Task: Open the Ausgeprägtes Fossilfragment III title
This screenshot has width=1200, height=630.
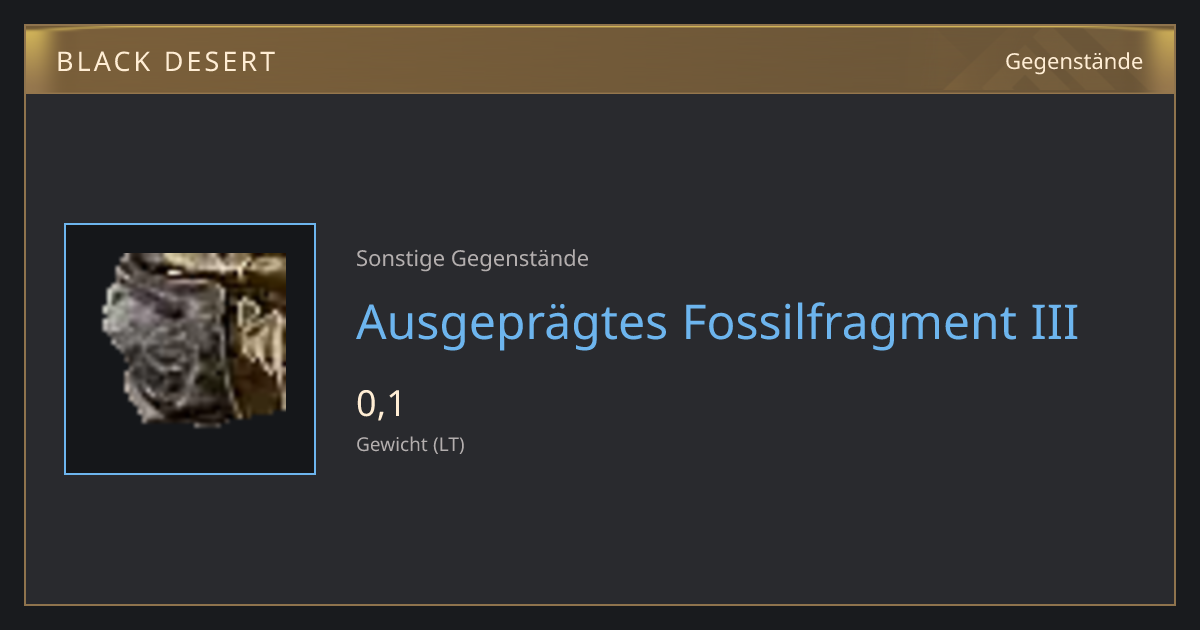Action: [717, 324]
